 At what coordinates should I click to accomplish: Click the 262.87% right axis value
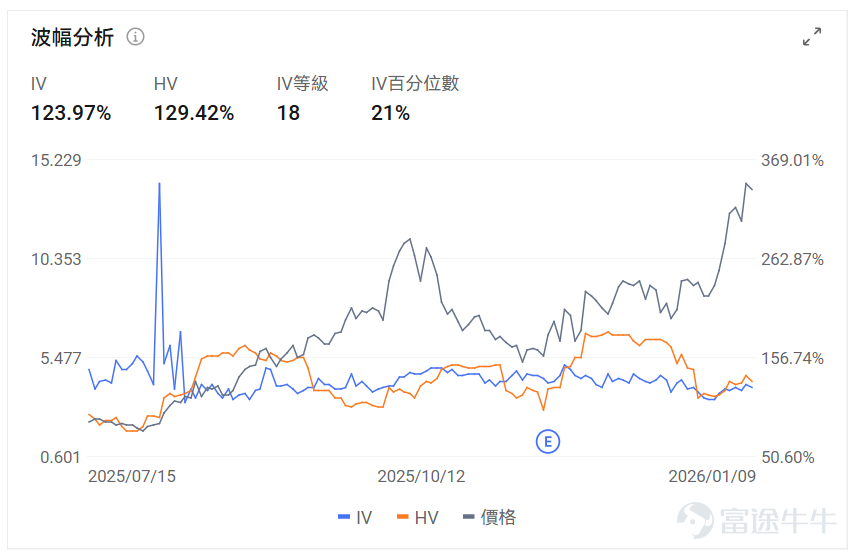click(793, 259)
